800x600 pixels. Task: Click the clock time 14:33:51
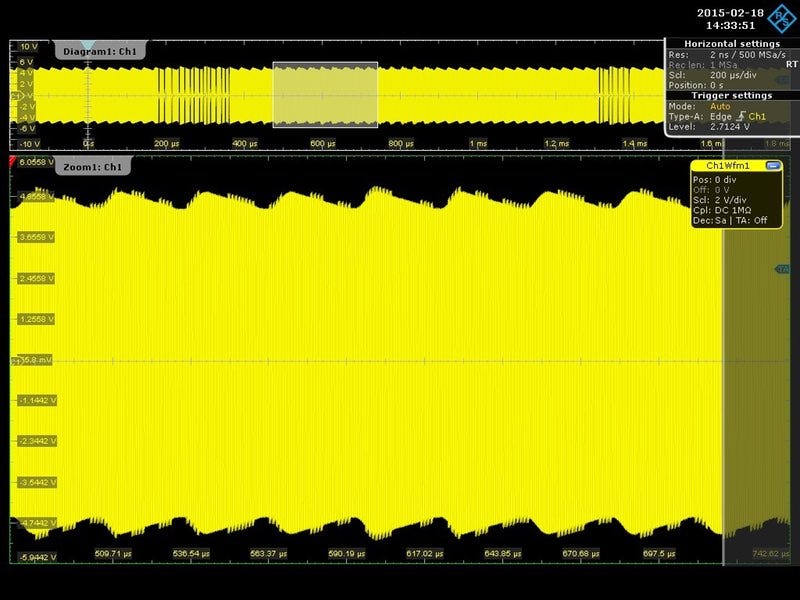click(730, 25)
